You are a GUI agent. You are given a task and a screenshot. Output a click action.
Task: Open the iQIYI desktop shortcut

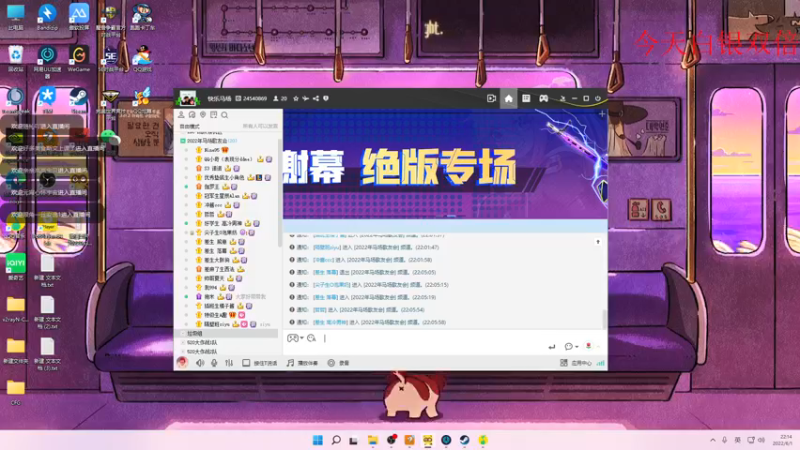(16, 267)
